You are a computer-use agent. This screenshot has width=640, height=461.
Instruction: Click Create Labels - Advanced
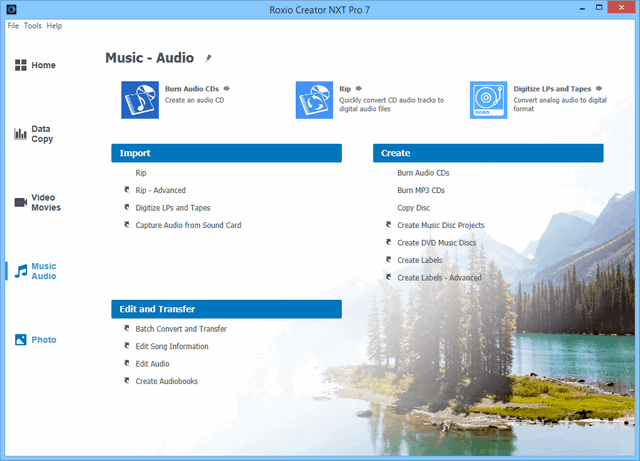(x=439, y=278)
